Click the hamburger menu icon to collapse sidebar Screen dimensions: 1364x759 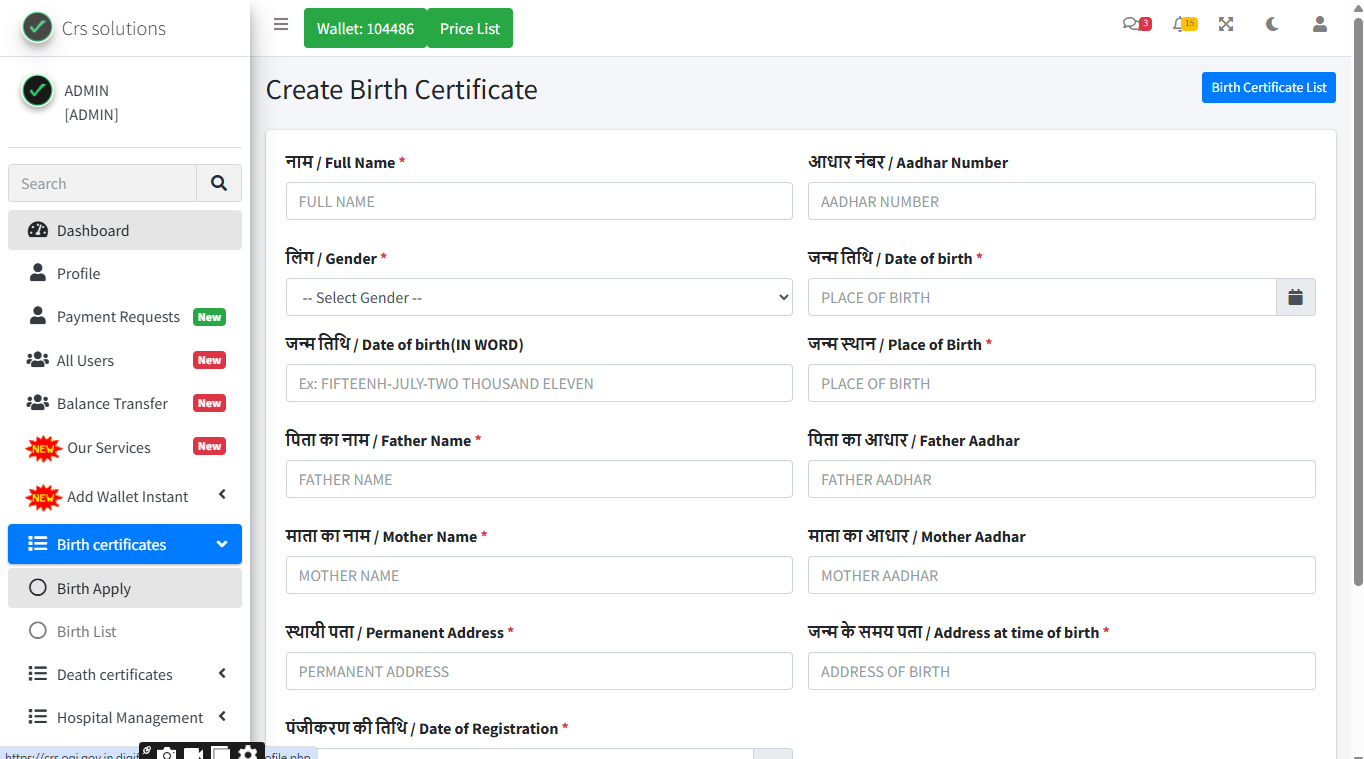pyautogui.click(x=281, y=25)
